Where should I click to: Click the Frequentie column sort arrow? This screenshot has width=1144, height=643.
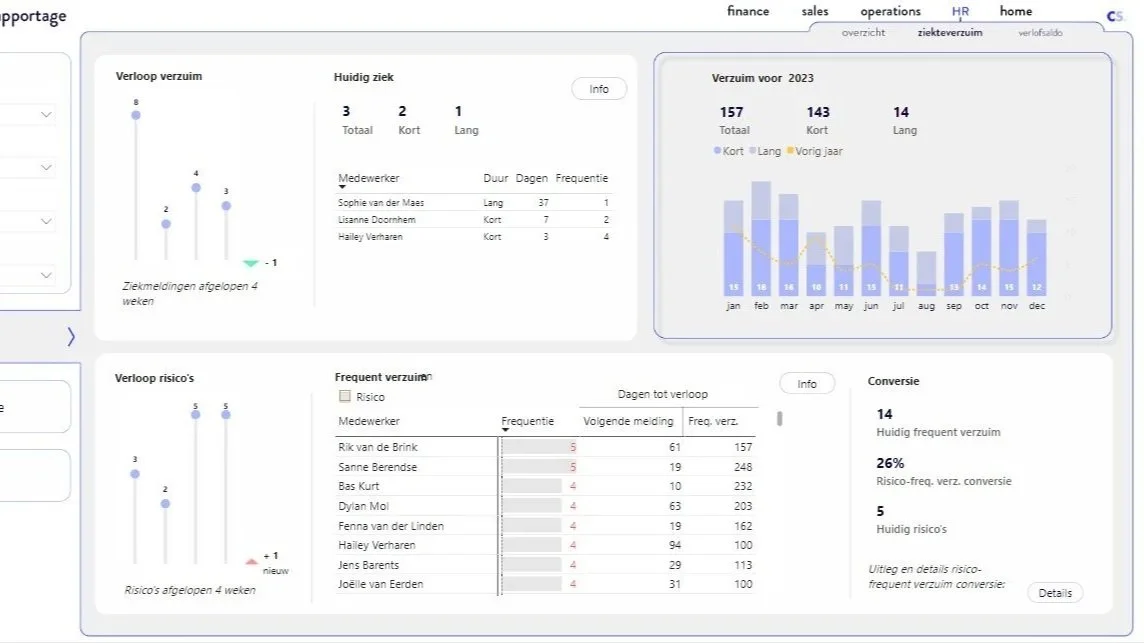[x=505, y=431]
